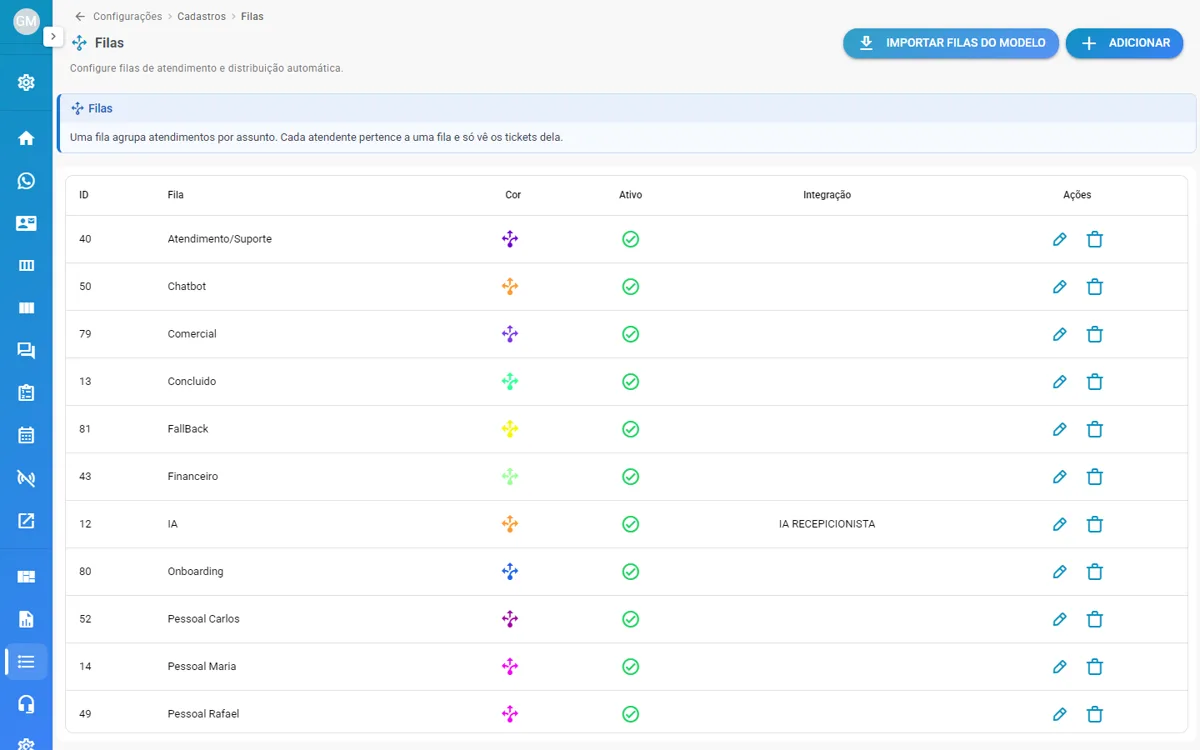Click the FallBack yellow color icon
Screen dimensions: 1200x750
pyautogui.click(x=510, y=429)
